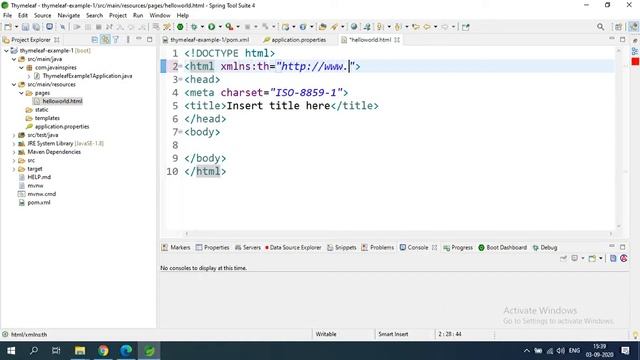Image resolution: width=640 pixels, height=360 pixels.
Task: Open Microsoft Edge from the taskbar
Action: (x=126, y=351)
